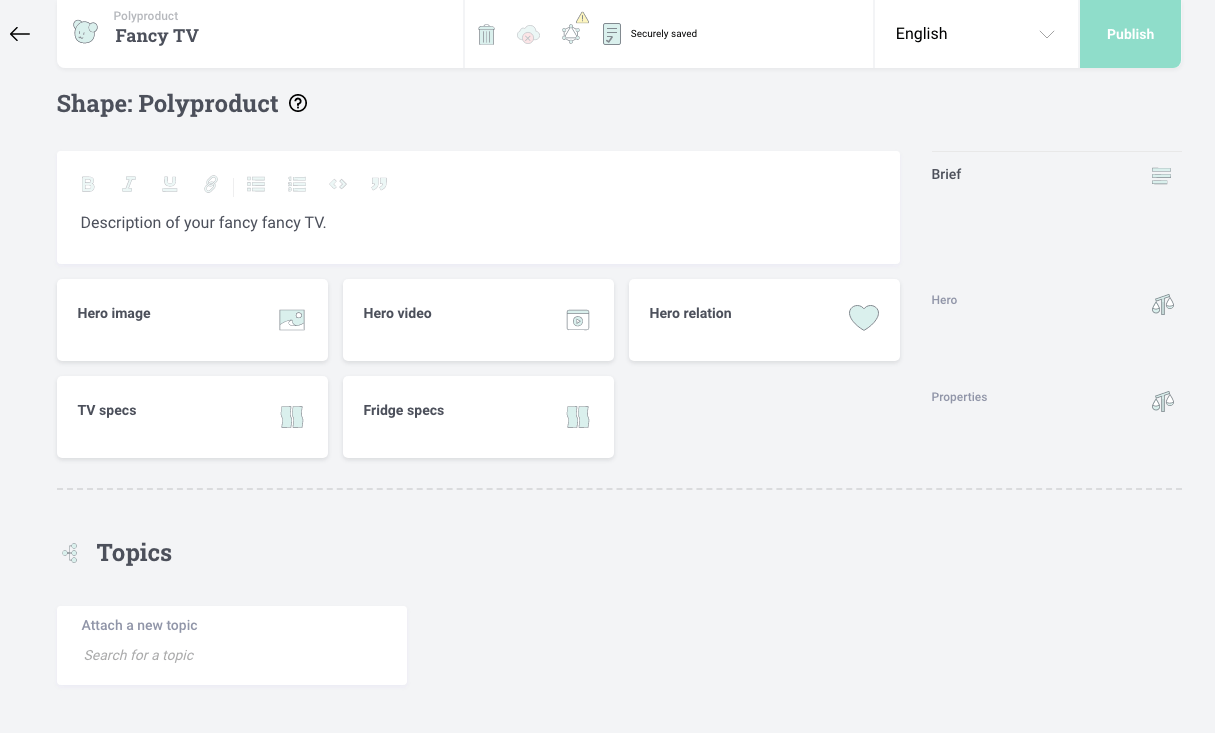Open the star icon with warning badge
The image size is (1215, 733).
tap(571, 34)
